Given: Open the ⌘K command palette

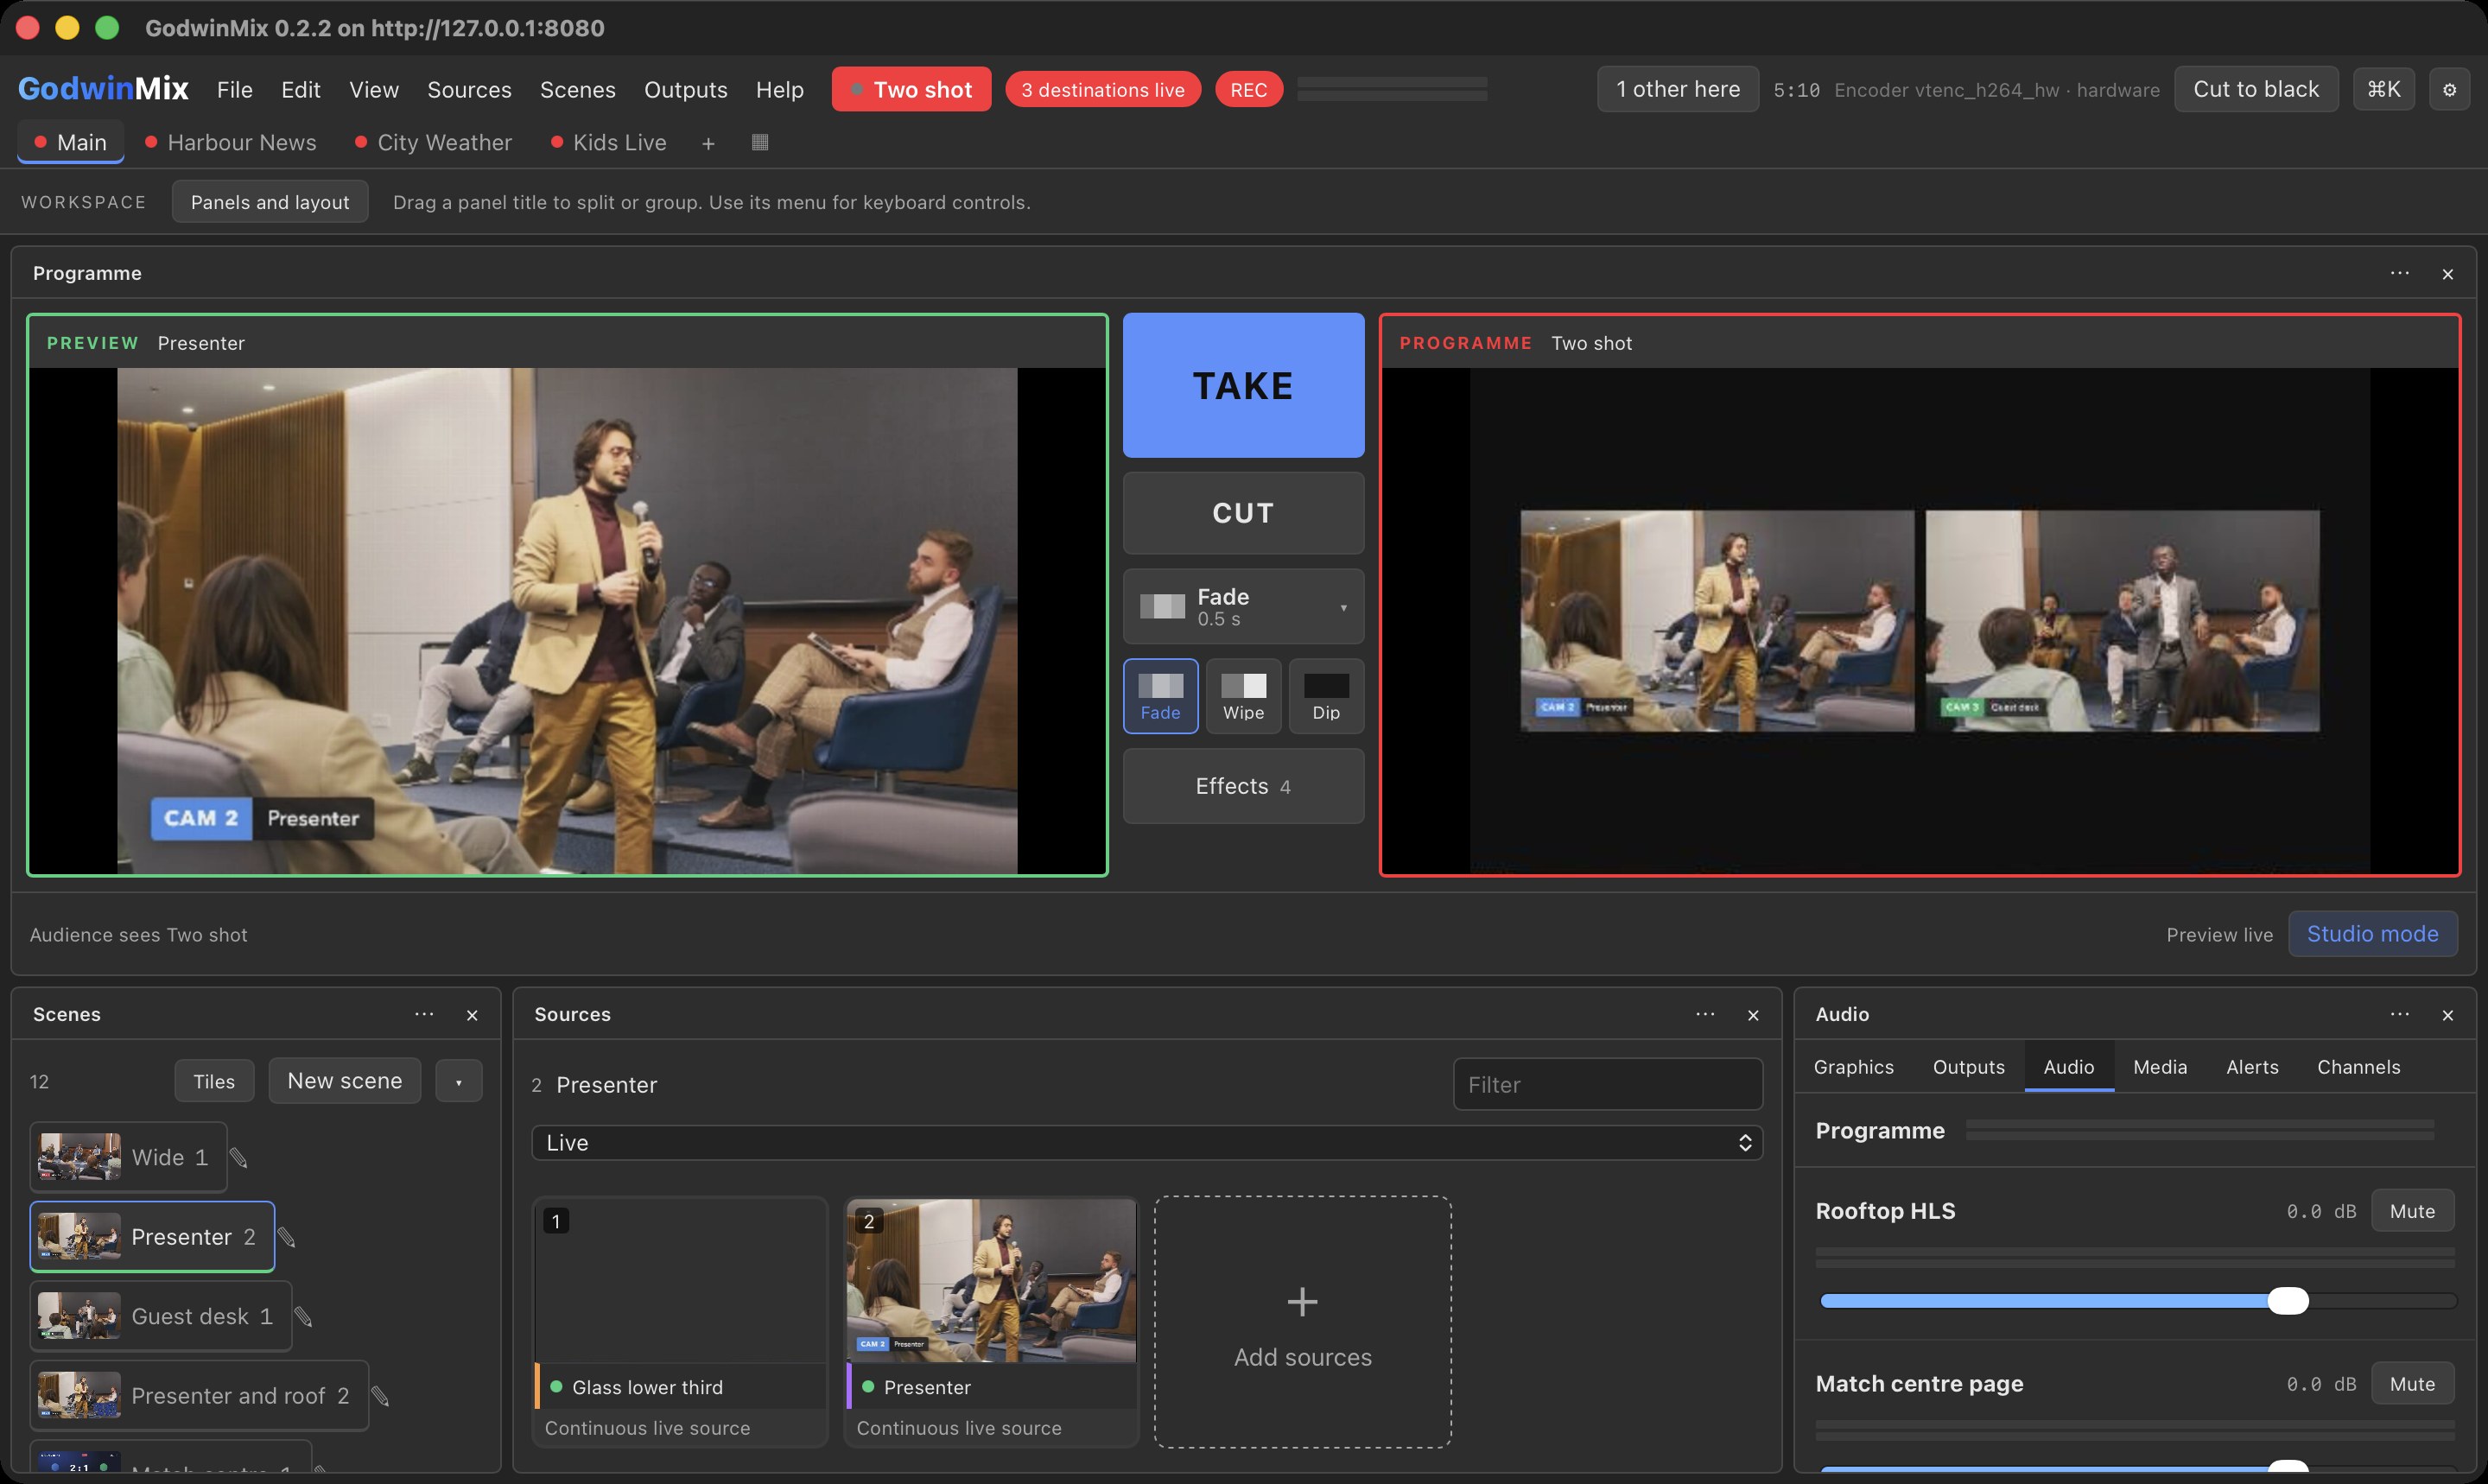Looking at the screenshot, I should coord(2383,90).
